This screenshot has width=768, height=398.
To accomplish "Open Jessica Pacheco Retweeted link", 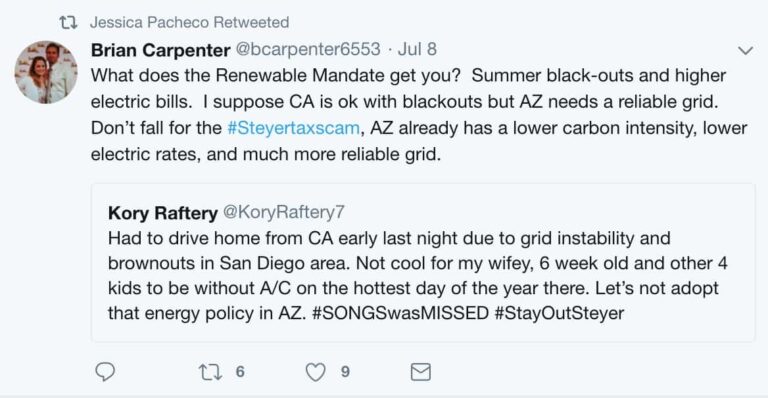I will 190,23.
